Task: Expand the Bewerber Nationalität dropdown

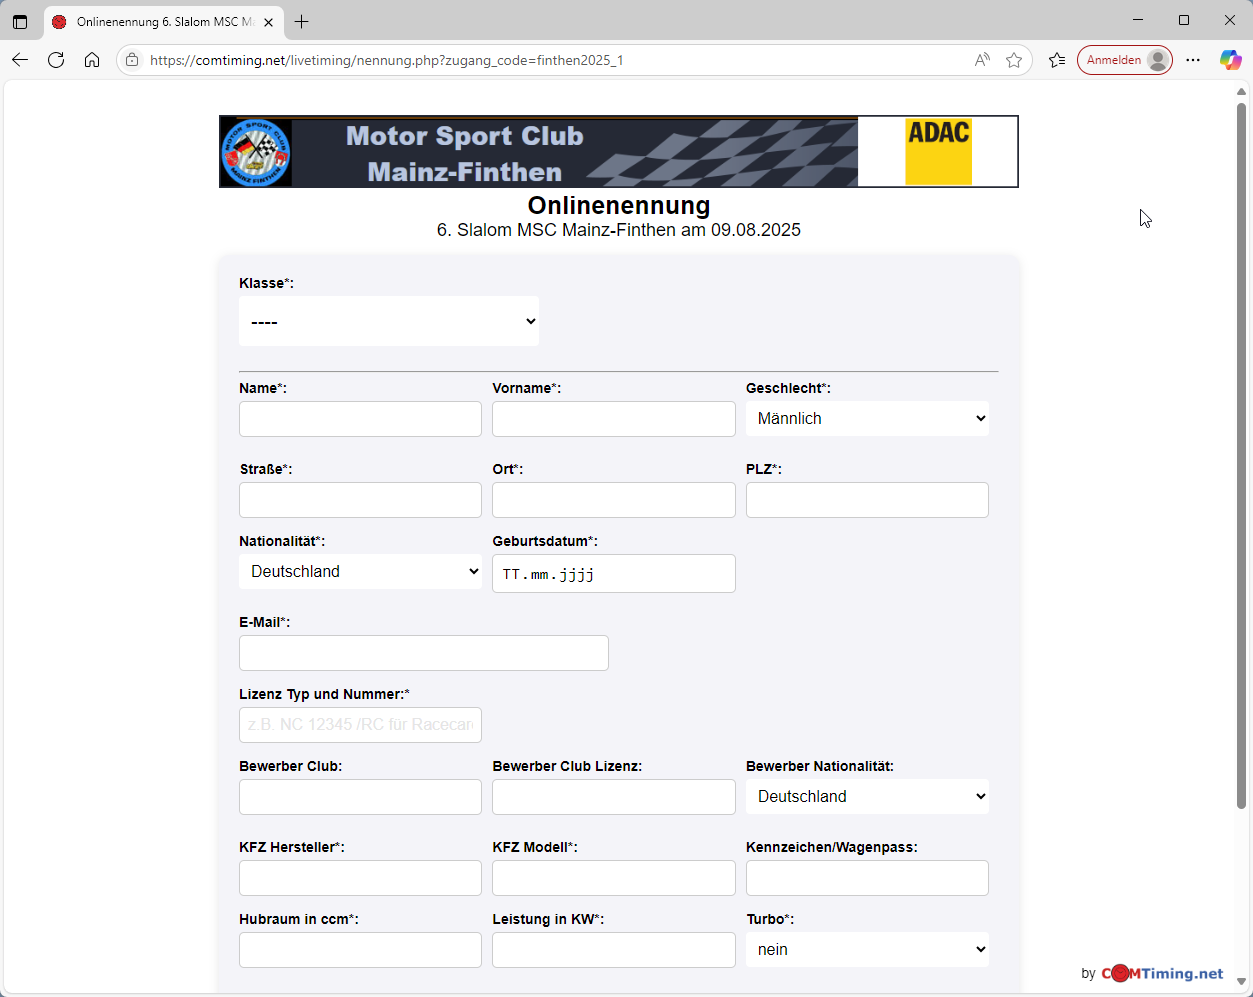Action: click(x=867, y=796)
